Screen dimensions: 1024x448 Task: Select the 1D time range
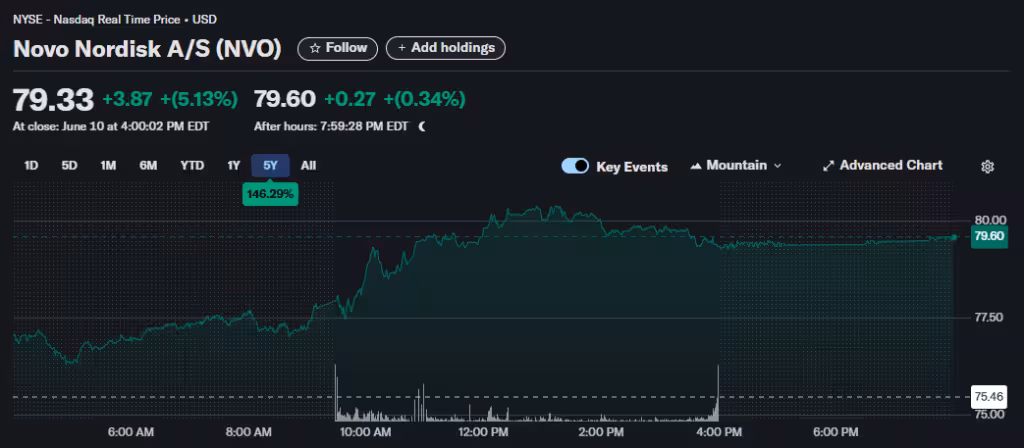coord(31,166)
